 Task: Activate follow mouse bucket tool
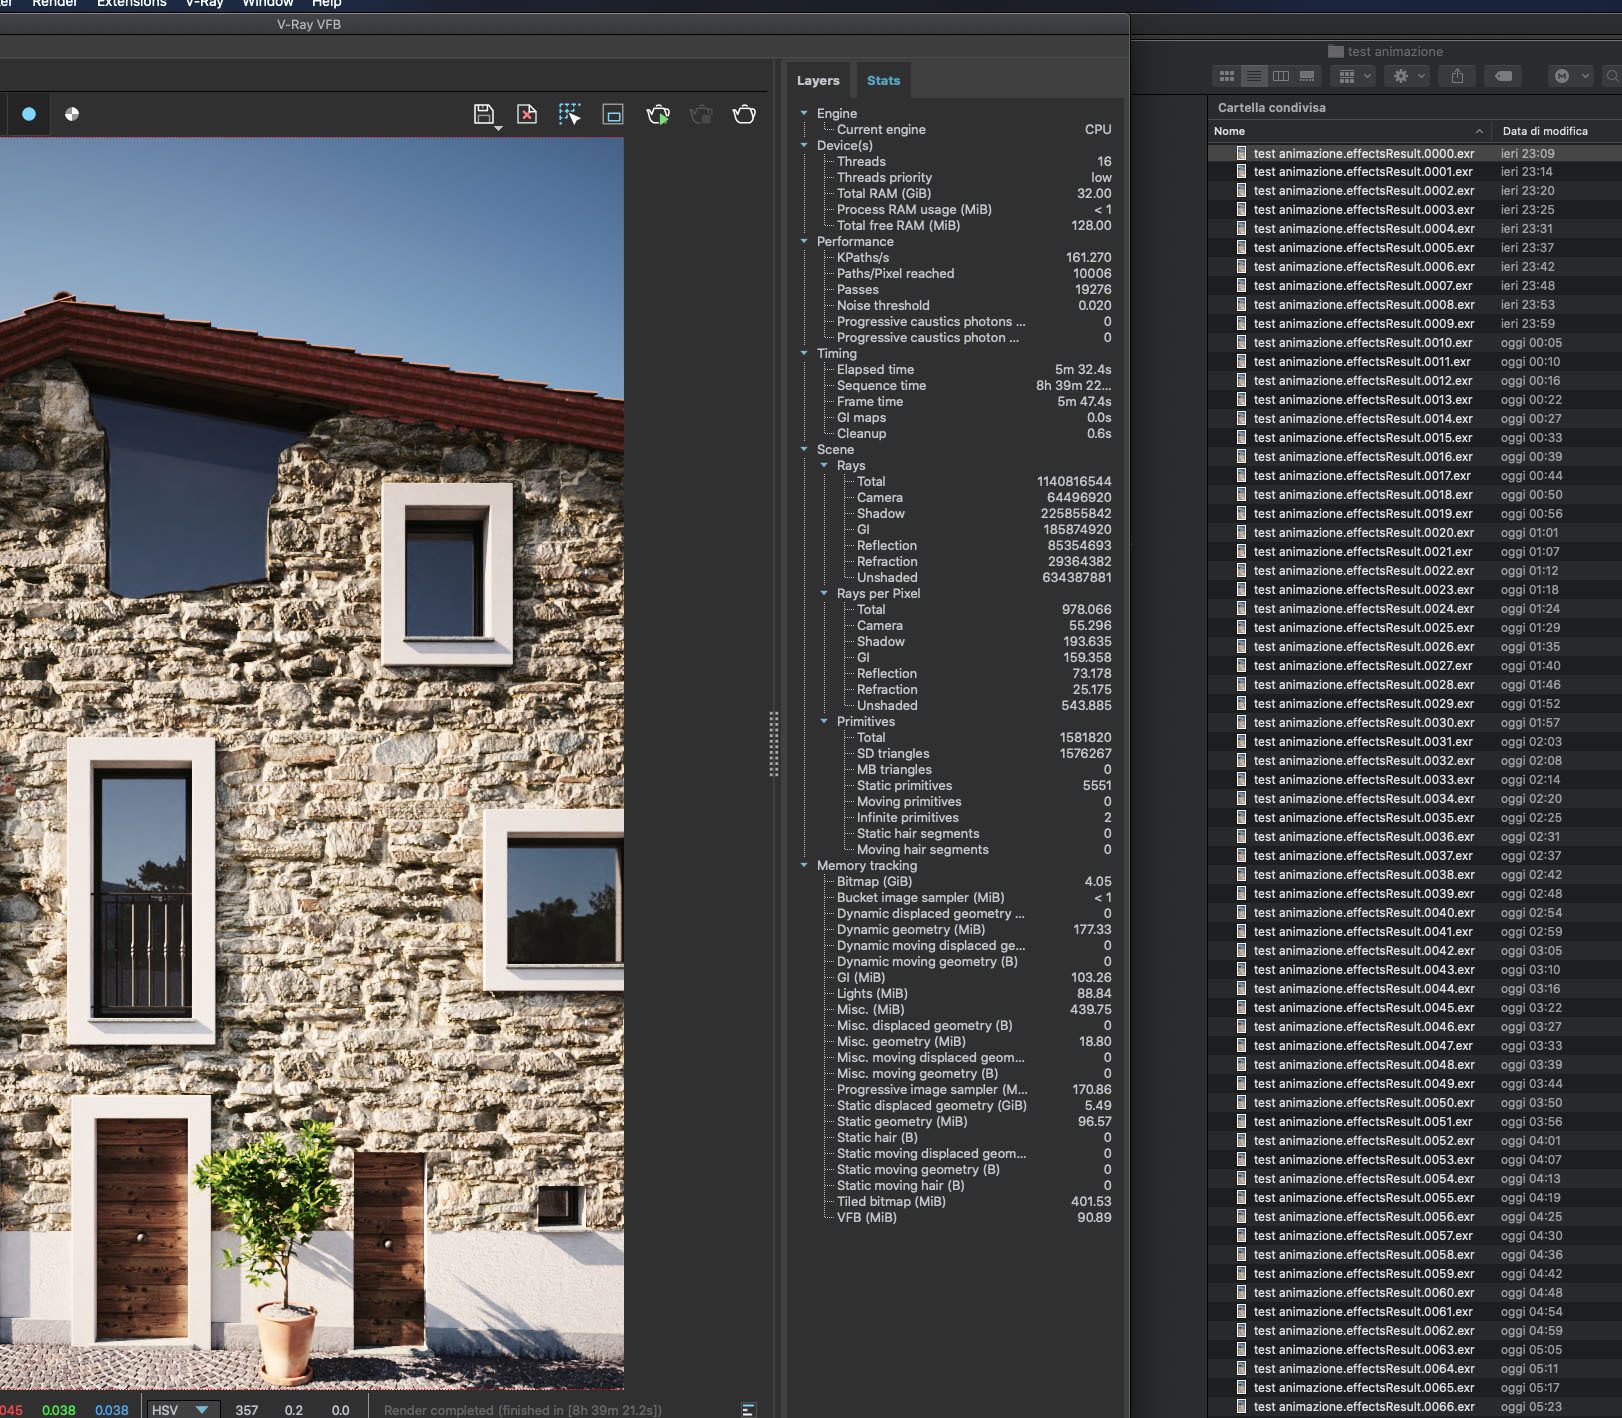coord(570,115)
